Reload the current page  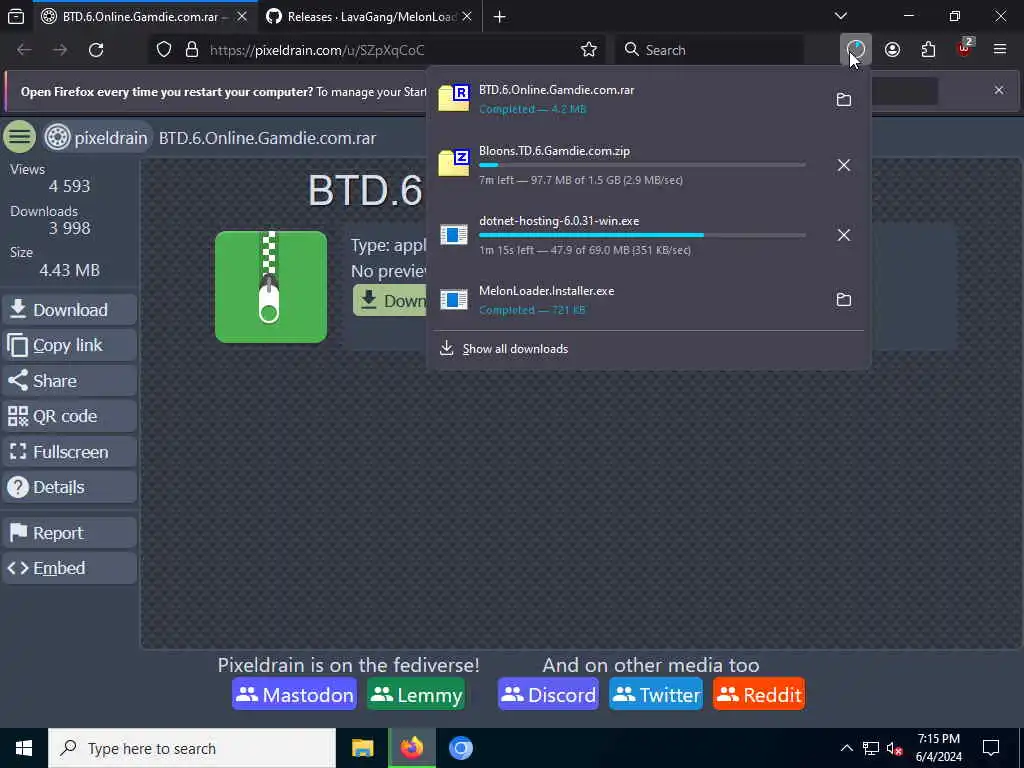(96, 50)
